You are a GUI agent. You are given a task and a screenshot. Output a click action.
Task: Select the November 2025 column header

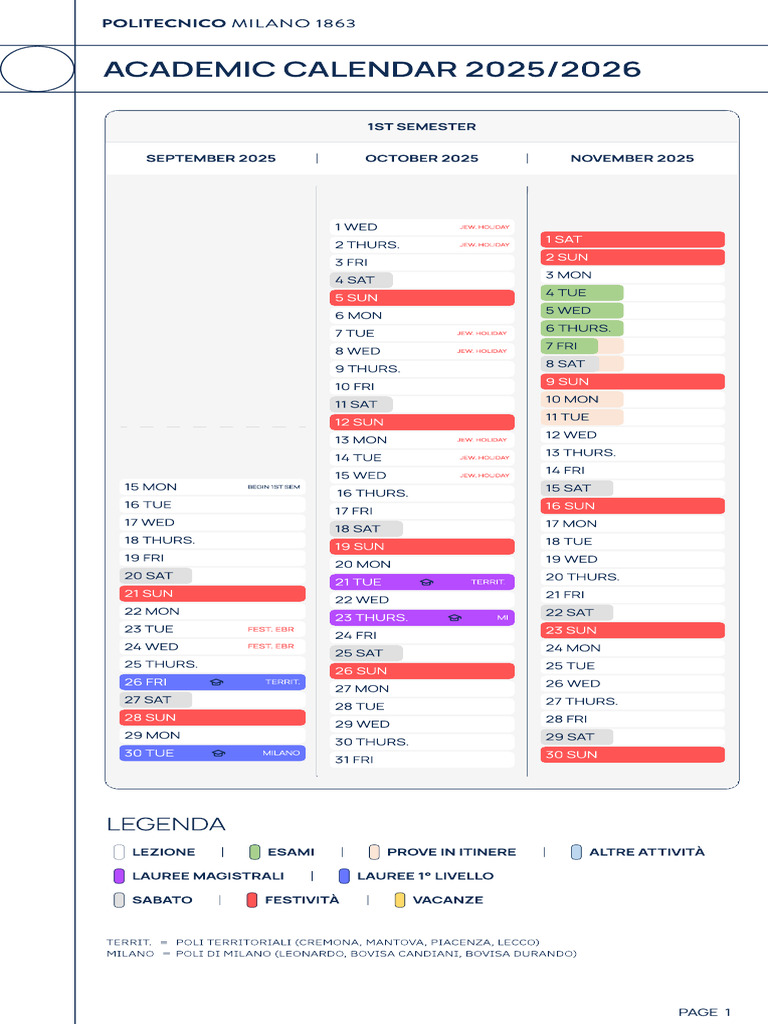[x=632, y=158]
